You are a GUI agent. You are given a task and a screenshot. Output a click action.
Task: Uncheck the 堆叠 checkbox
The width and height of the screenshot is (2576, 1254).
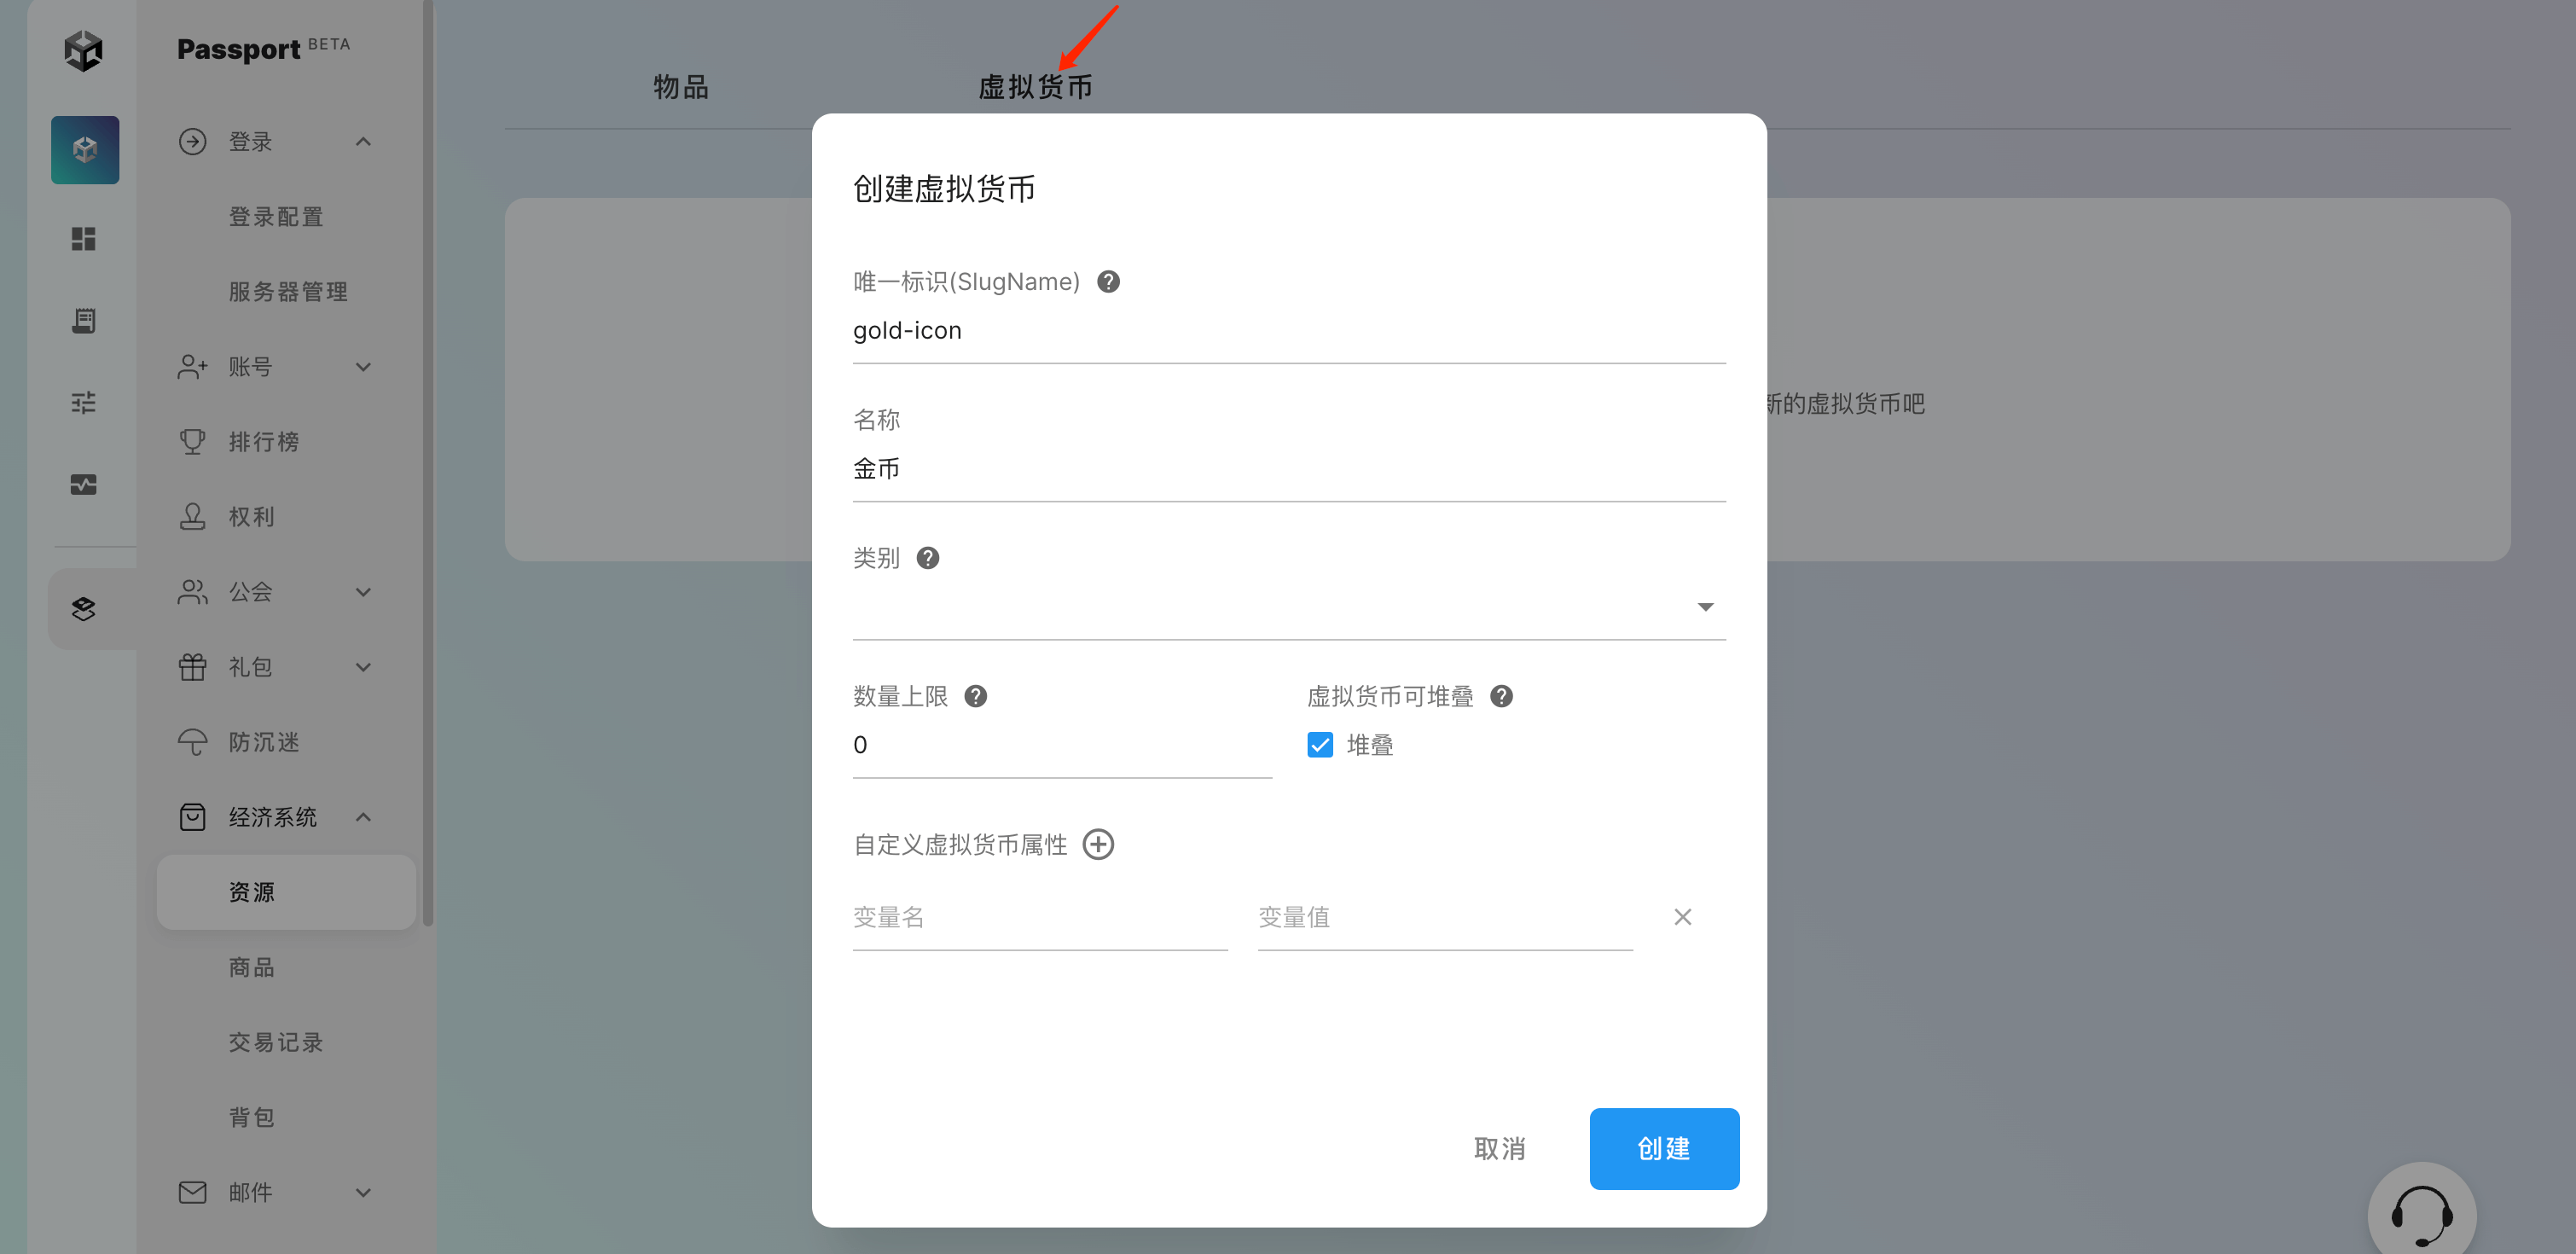pos(1320,745)
